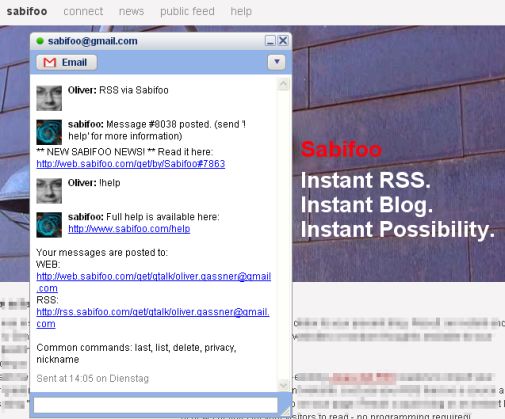Click the sabifoo@gmail.com chat title
The height and width of the screenshot is (419, 505).
(x=92, y=41)
